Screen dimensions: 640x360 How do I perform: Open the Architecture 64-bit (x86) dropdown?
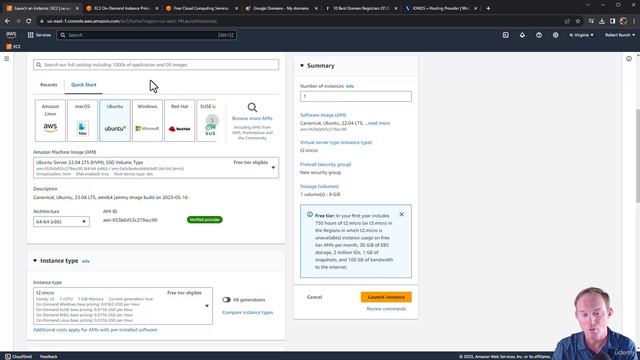(61, 222)
